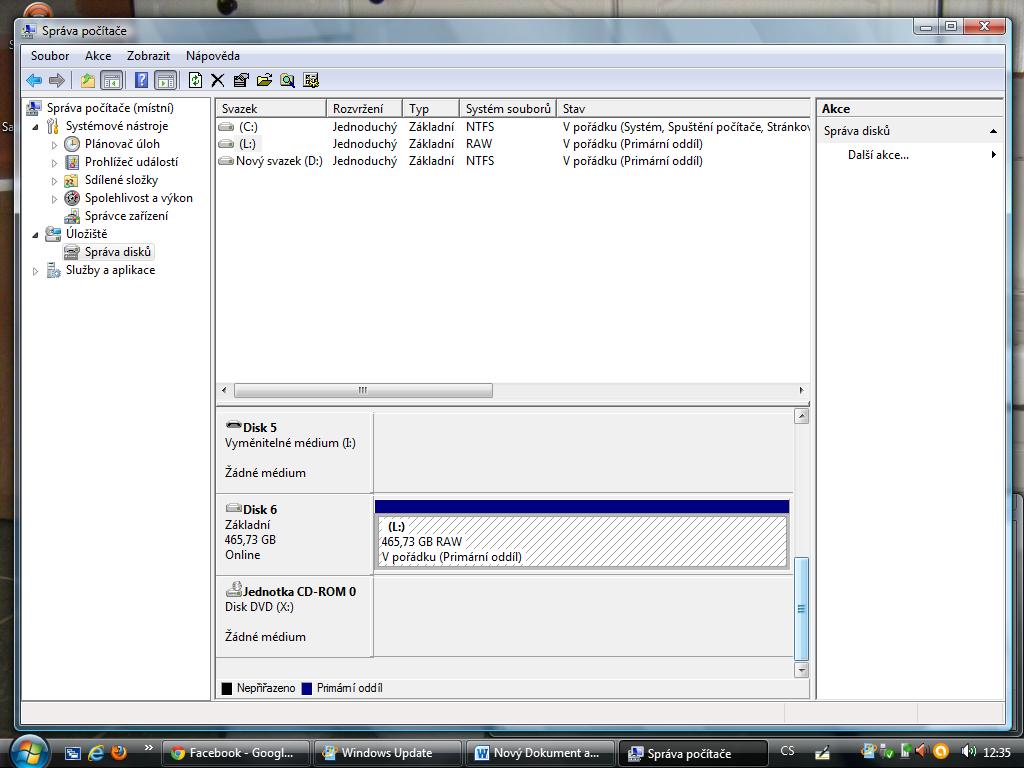Click the Back arrow in the toolbar
This screenshot has height=768, width=1024.
click(x=34, y=81)
